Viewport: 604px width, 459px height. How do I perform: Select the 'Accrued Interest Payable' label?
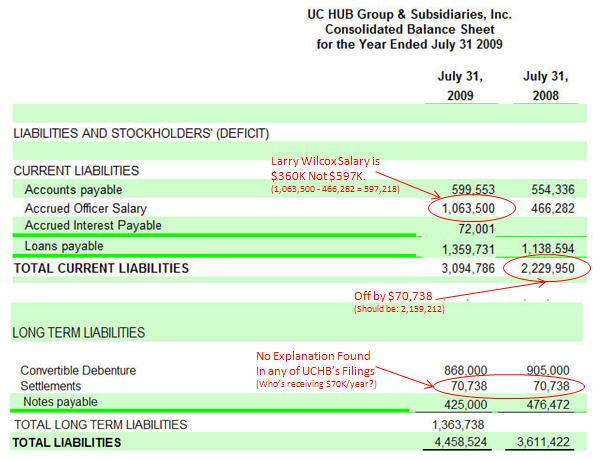tap(93, 225)
